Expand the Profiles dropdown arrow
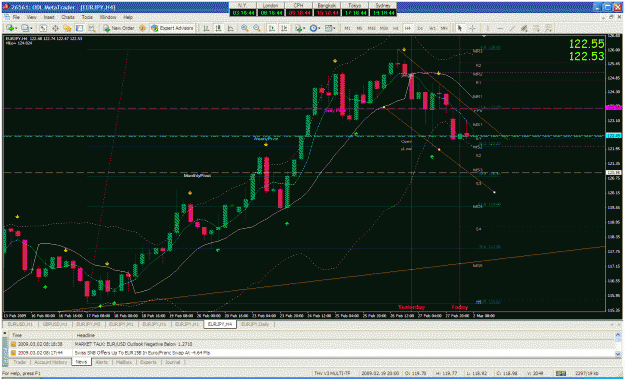Viewport: 625px width, 379px height. pos(31,28)
